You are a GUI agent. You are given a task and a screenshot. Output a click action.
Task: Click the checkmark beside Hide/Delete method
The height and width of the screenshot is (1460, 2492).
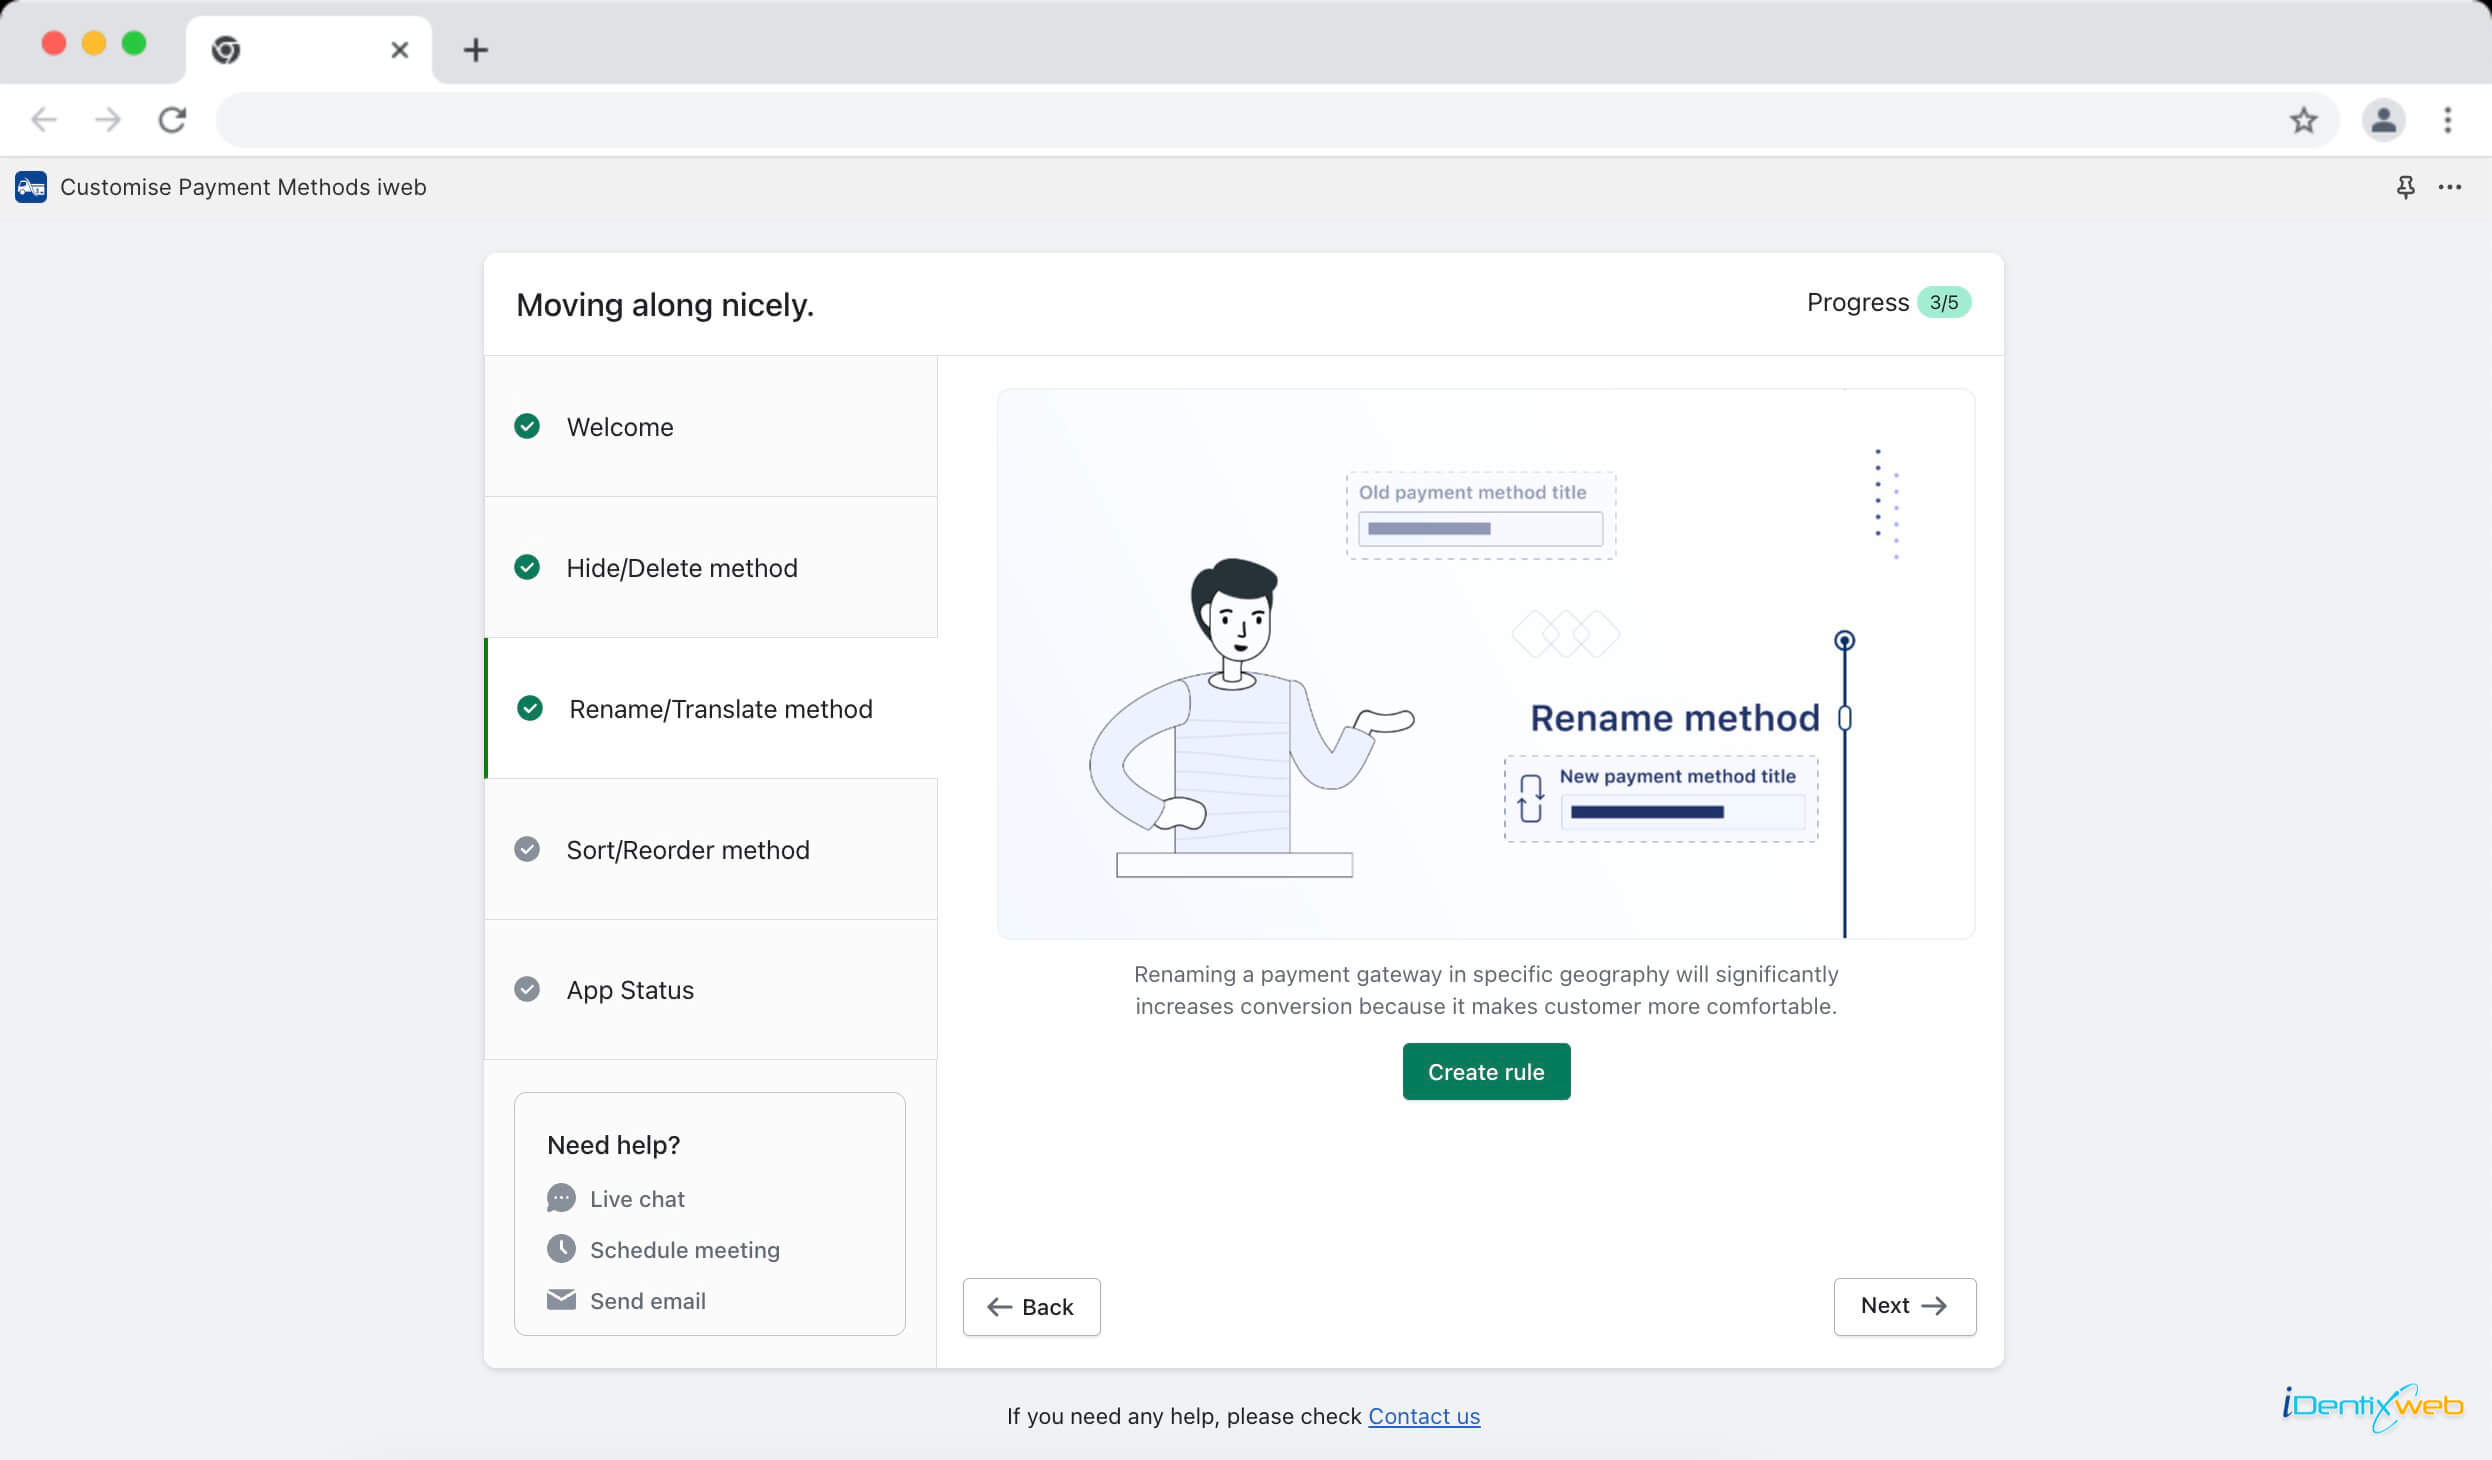point(527,567)
